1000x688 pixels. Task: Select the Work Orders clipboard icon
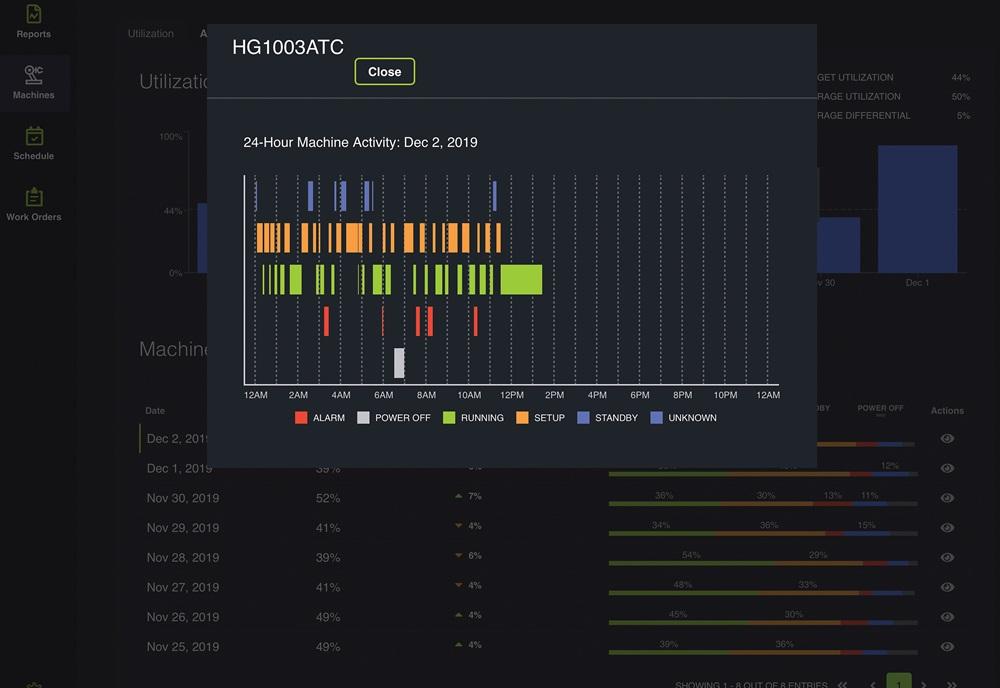tap(33, 203)
